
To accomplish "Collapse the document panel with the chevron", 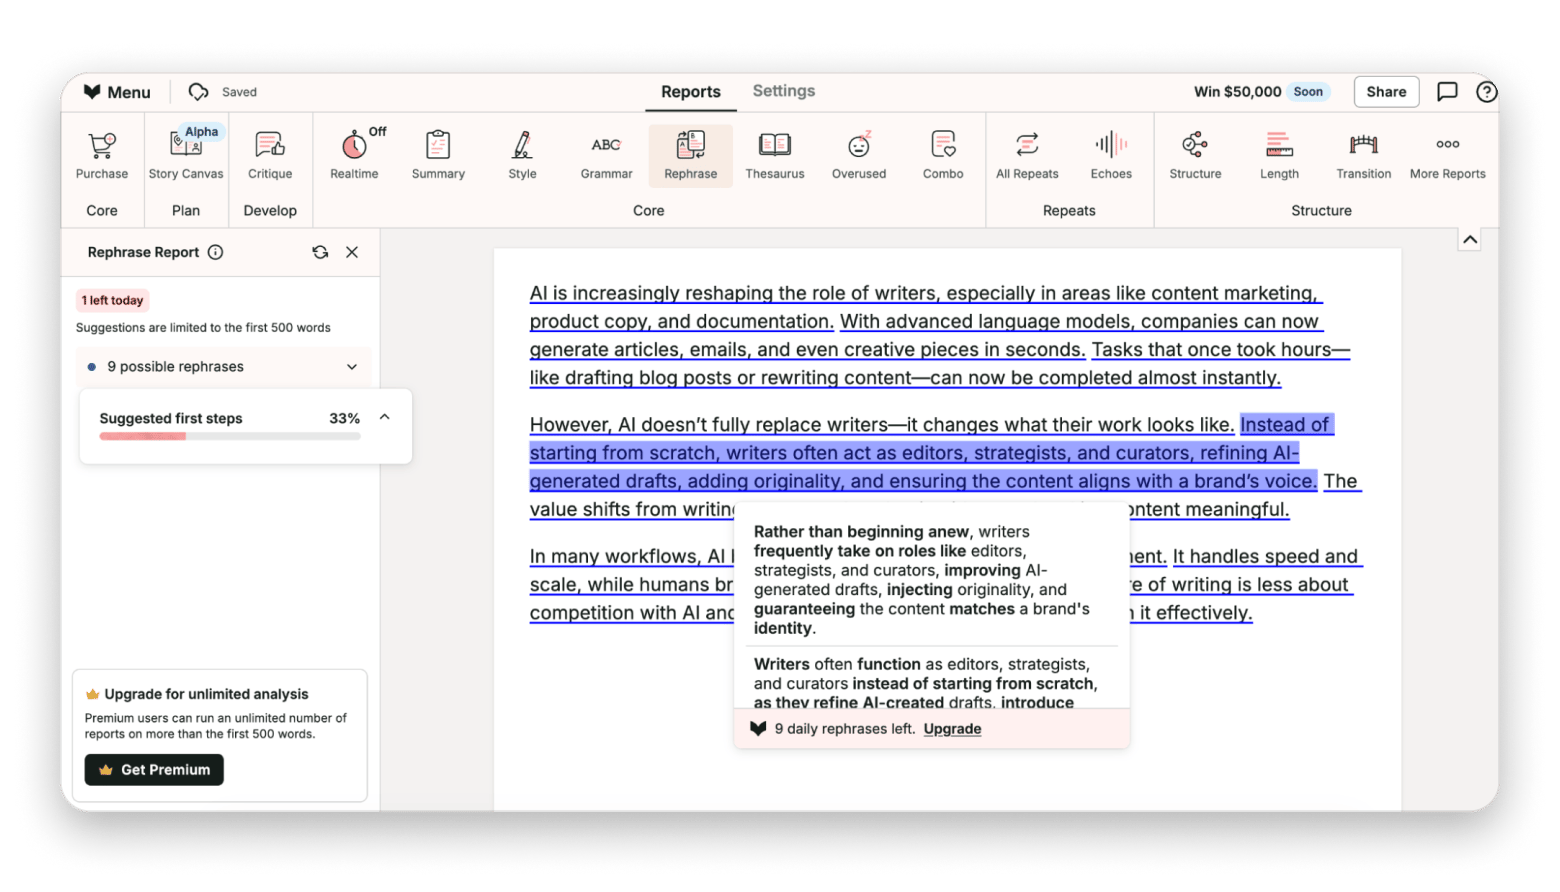I will tap(1470, 238).
